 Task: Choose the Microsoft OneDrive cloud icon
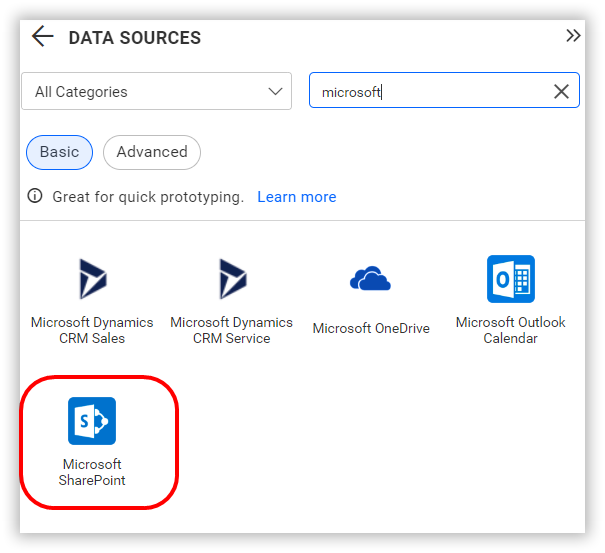click(370, 278)
